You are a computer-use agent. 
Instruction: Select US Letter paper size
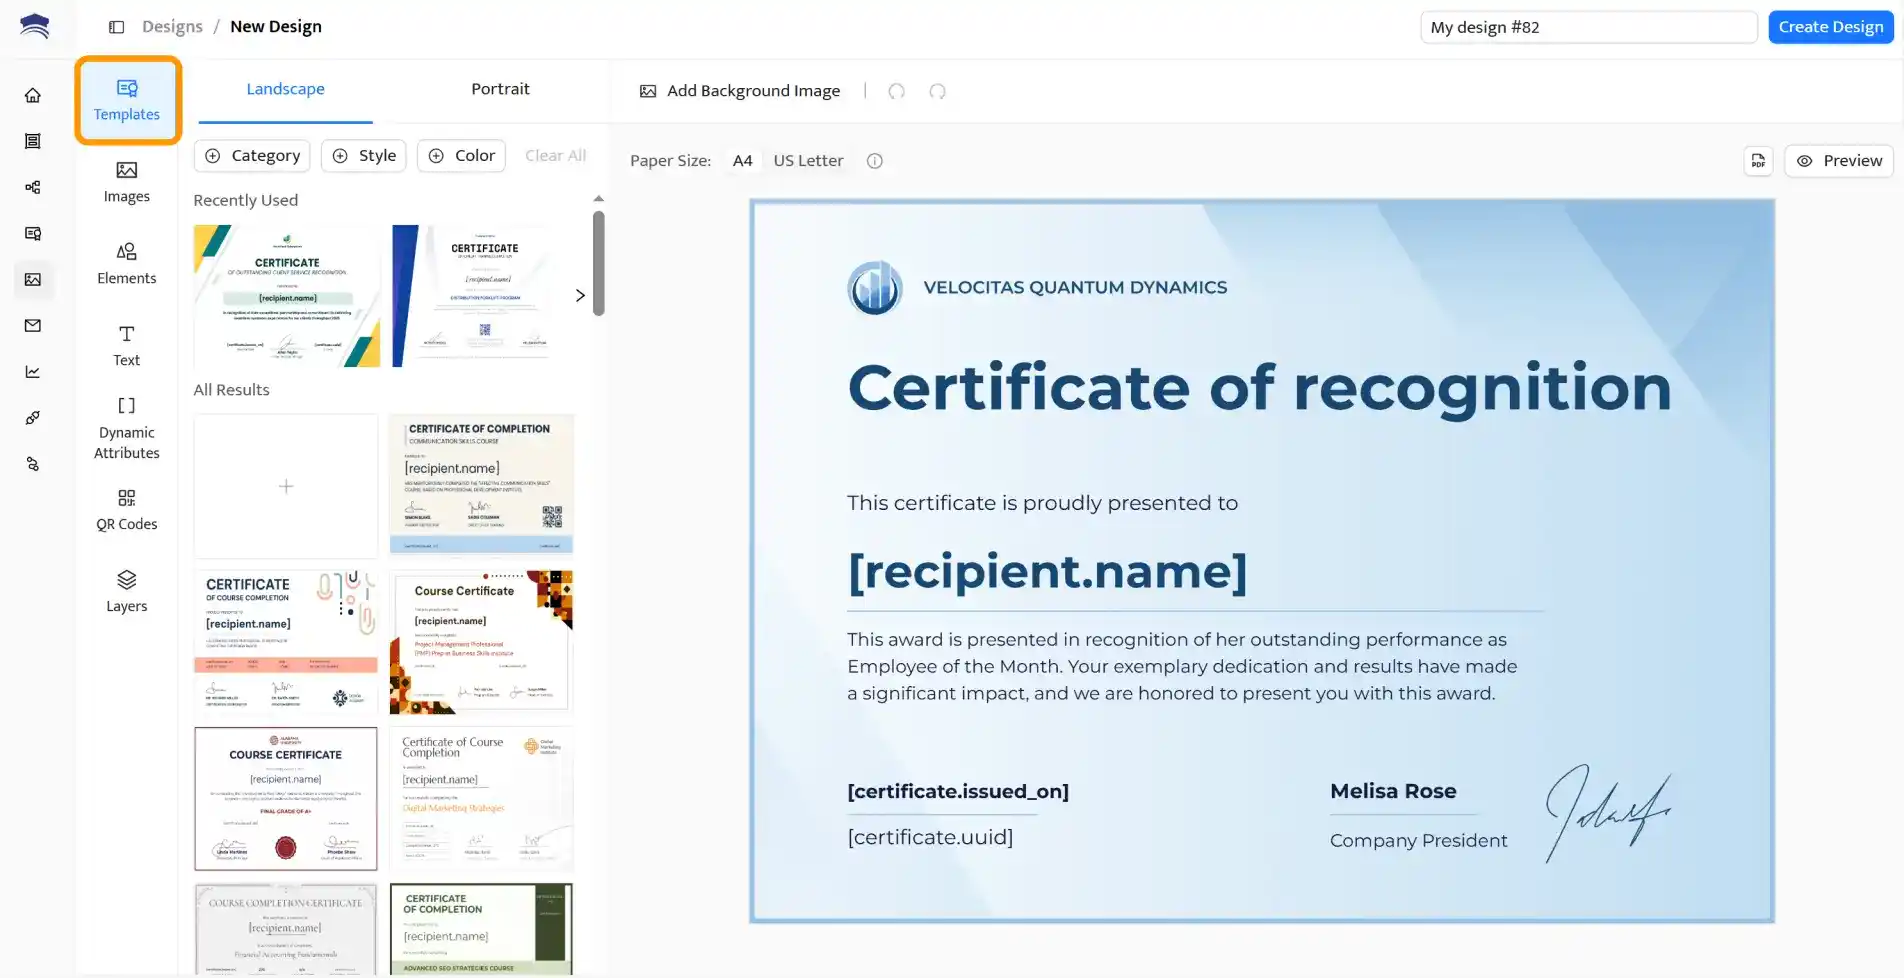pyautogui.click(x=808, y=160)
